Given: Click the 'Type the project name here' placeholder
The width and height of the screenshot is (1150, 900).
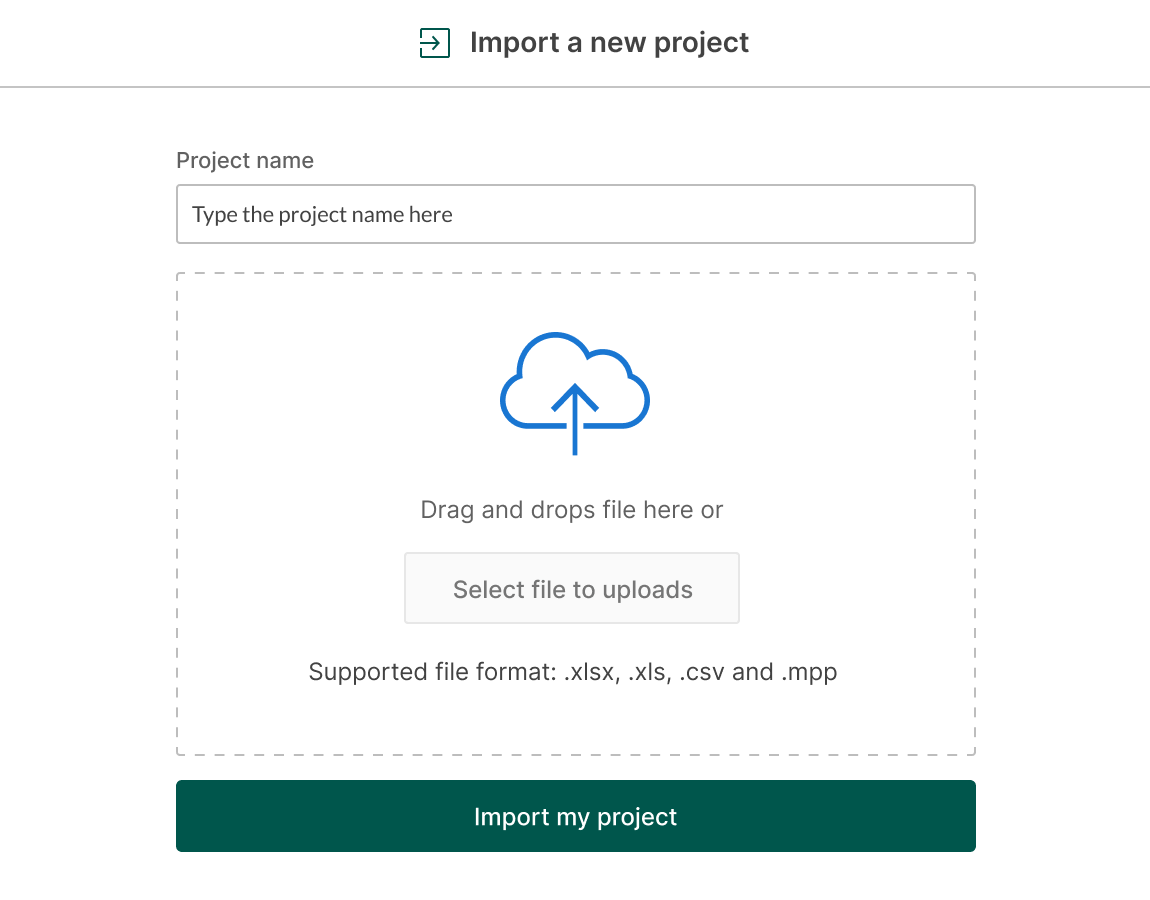Looking at the screenshot, I should pos(322,215).
